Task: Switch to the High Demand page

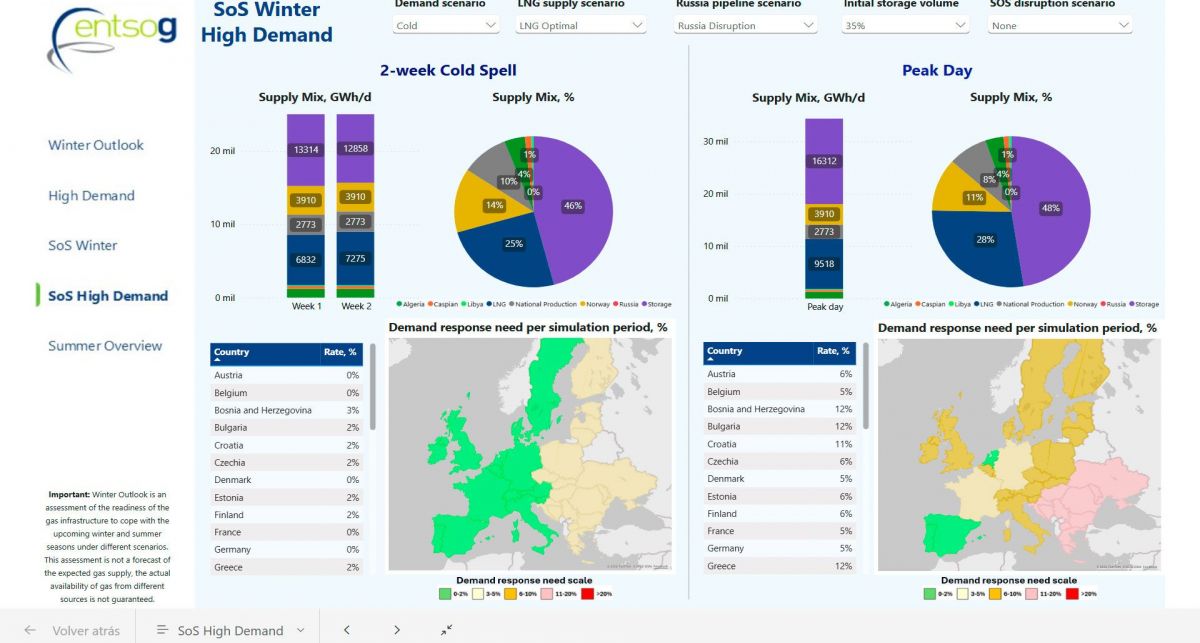Action: coord(91,196)
